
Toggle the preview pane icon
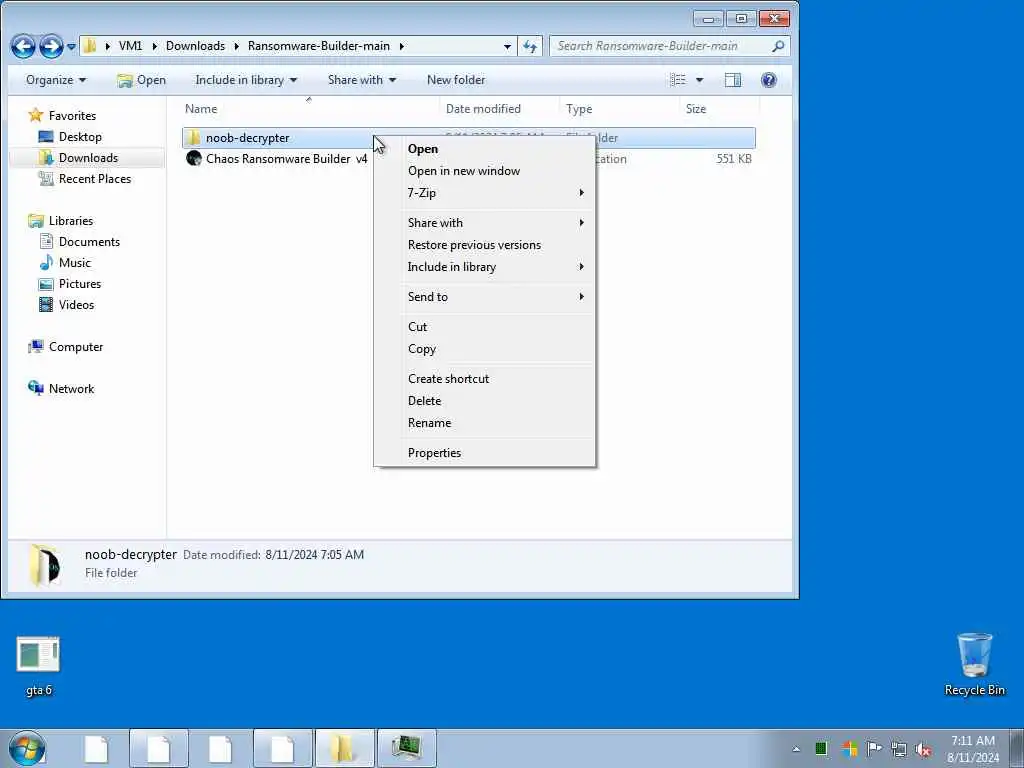(x=733, y=80)
